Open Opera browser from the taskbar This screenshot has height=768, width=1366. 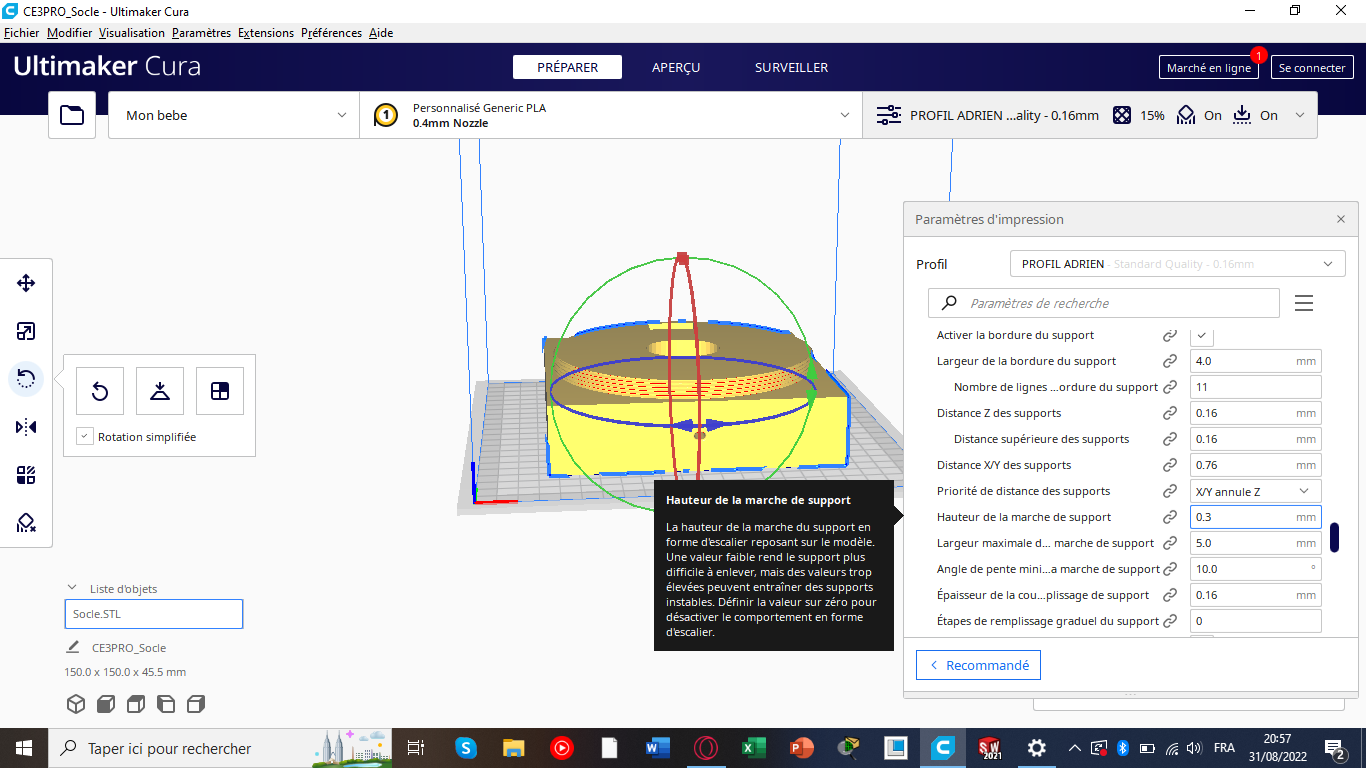tap(705, 748)
